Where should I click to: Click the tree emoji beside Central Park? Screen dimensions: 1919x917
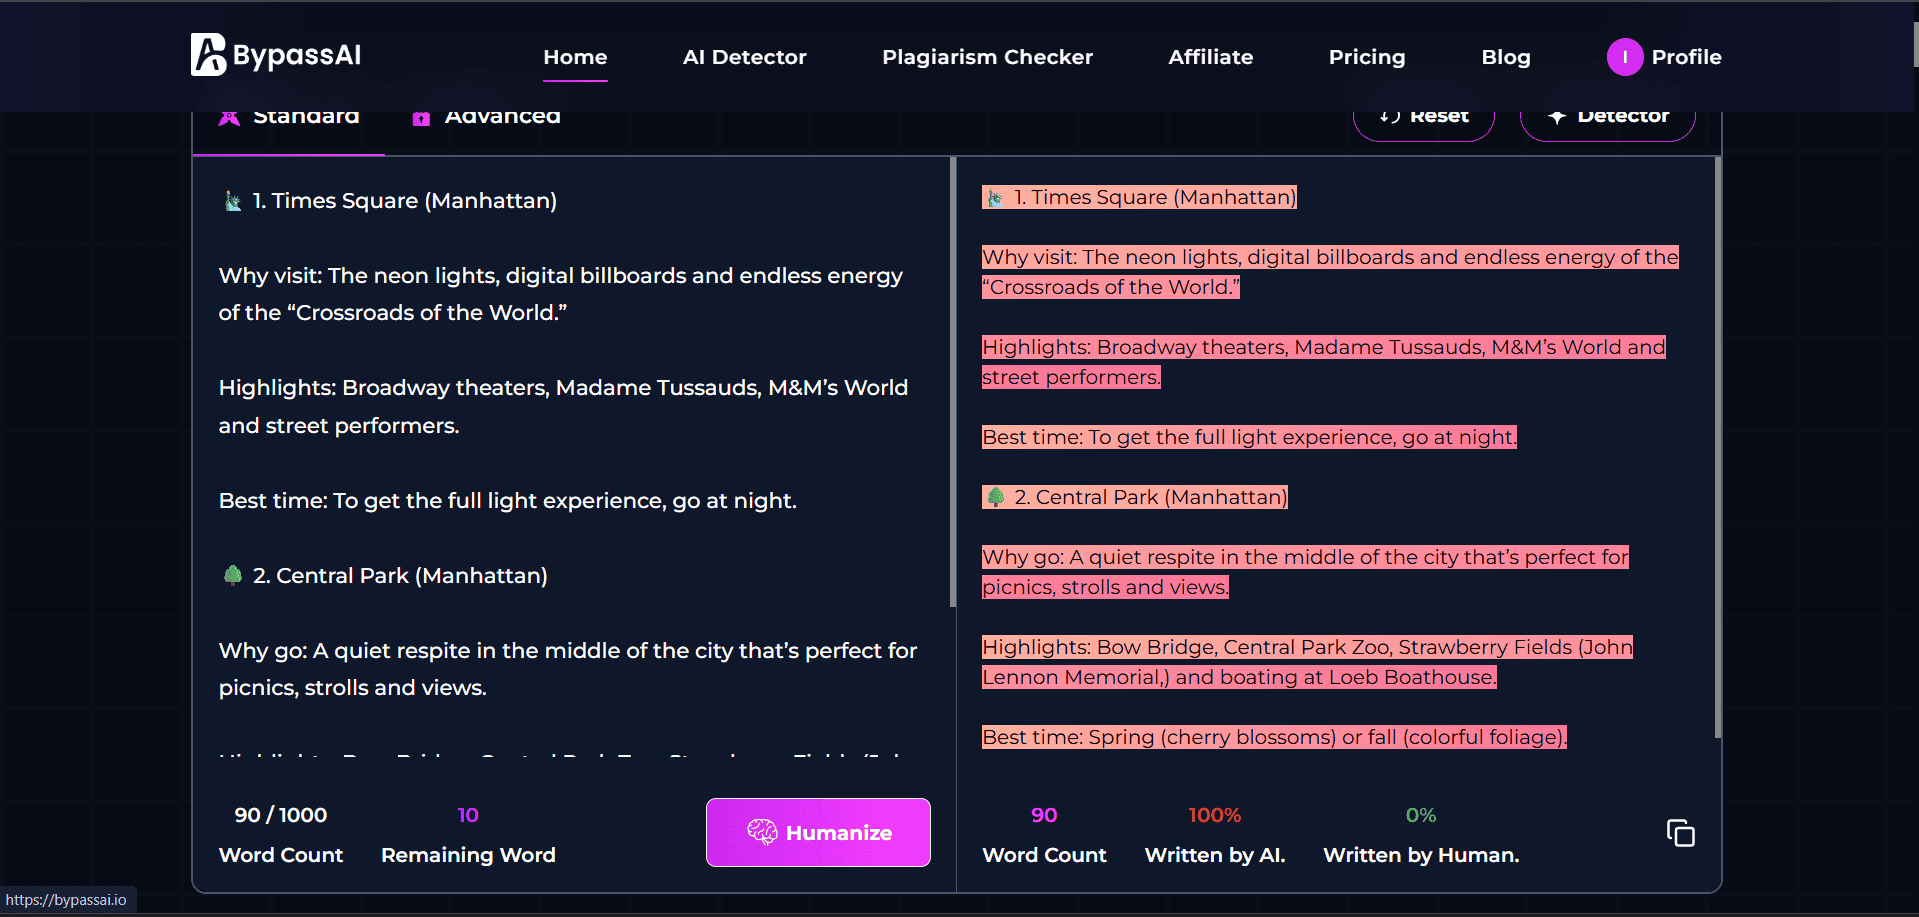point(233,575)
